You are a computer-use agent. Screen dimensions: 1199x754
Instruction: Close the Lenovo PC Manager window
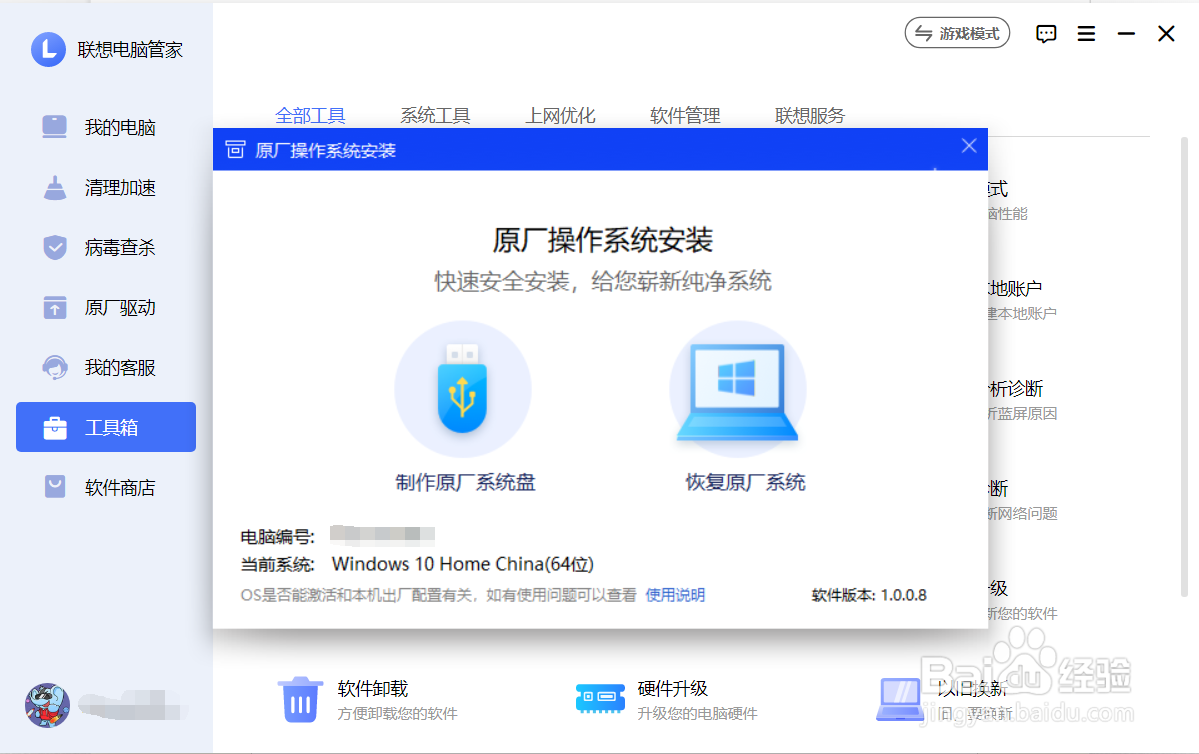coord(1166,34)
